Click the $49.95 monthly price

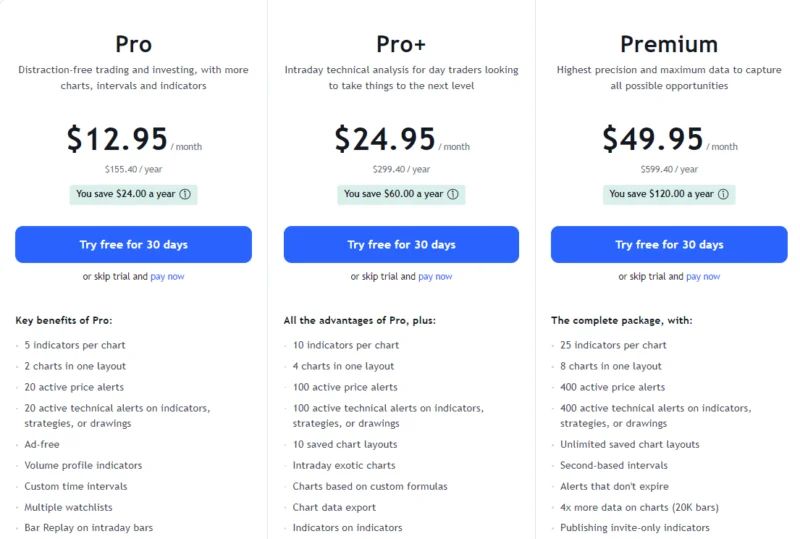pos(653,139)
